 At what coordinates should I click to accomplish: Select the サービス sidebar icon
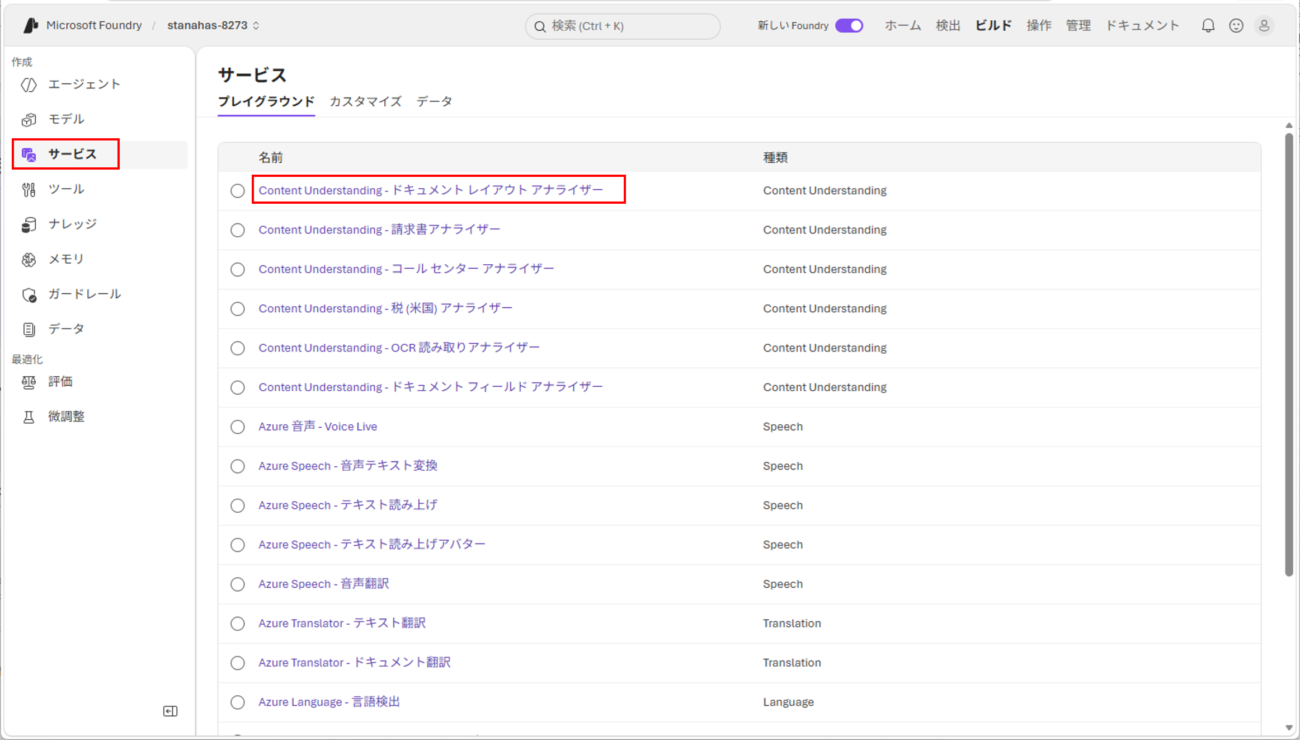point(29,155)
